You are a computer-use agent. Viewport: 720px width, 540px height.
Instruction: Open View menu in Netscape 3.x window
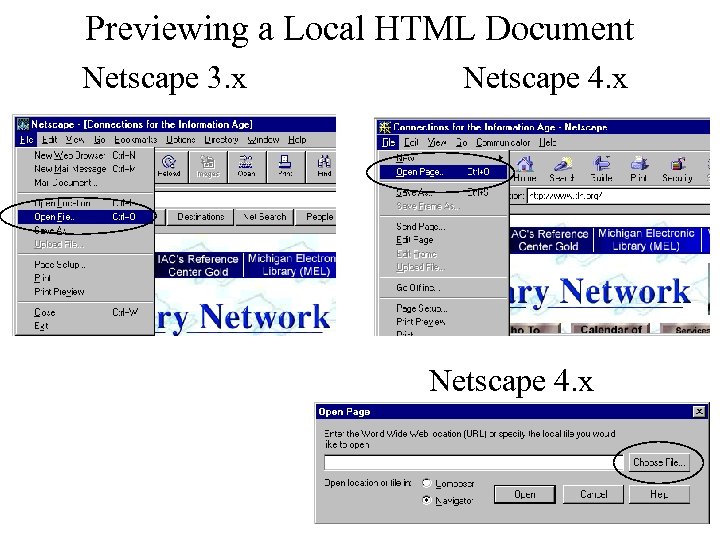pos(74,140)
